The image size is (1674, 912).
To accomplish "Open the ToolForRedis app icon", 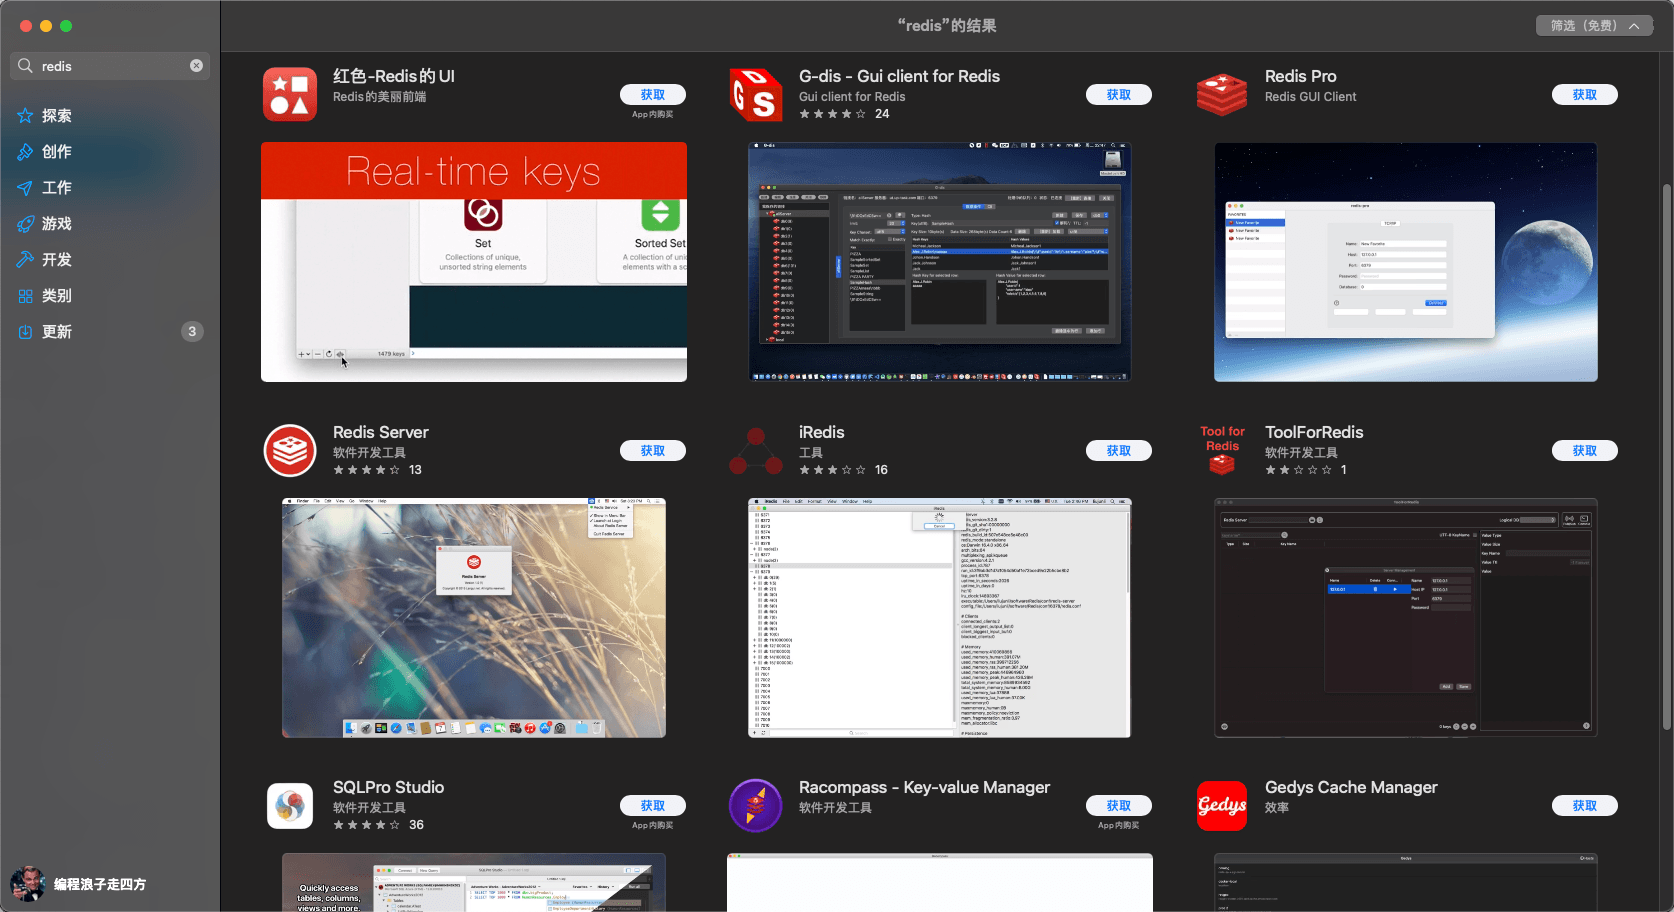I will (1222, 450).
